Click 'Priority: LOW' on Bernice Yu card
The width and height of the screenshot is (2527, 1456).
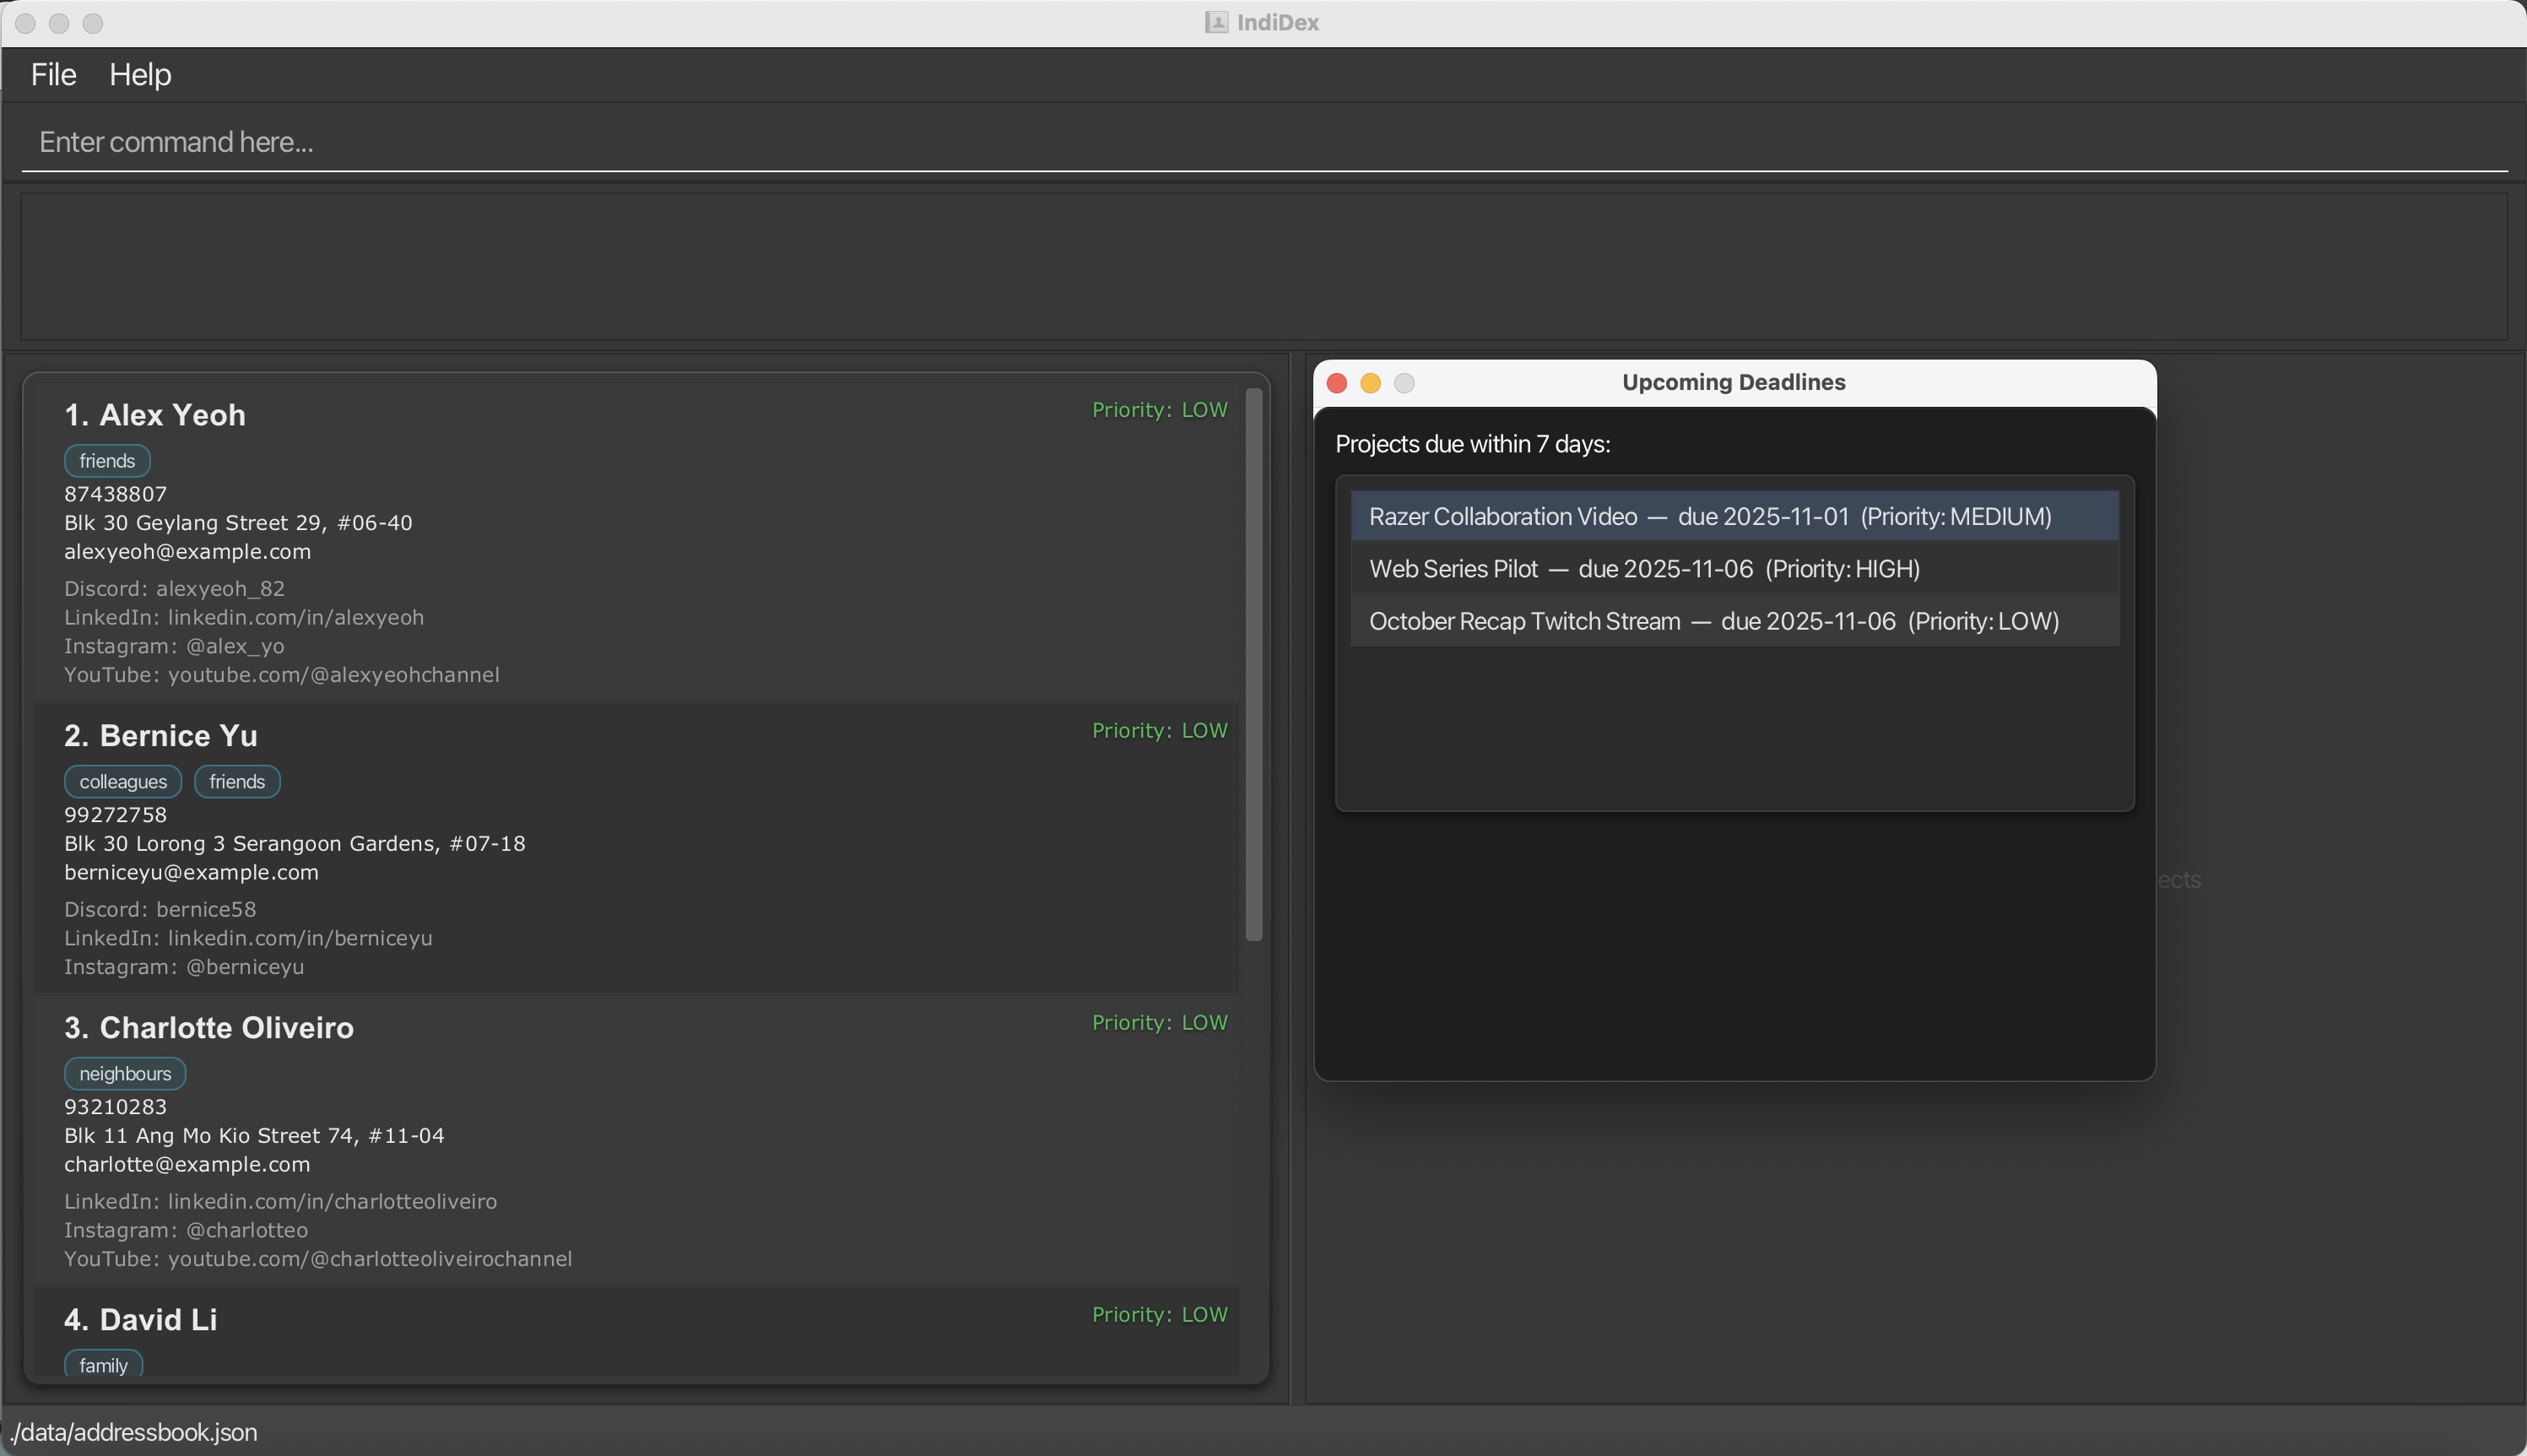click(1160, 731)
